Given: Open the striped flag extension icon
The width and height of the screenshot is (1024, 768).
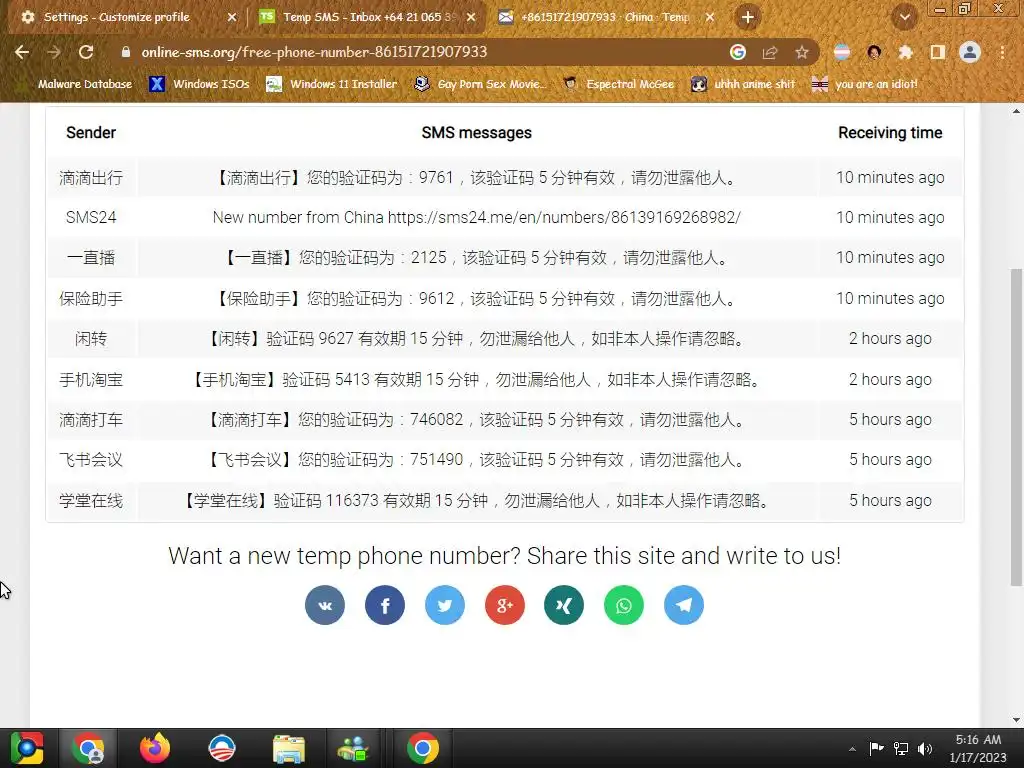Looking at the screenshot, I should (842, 52).
